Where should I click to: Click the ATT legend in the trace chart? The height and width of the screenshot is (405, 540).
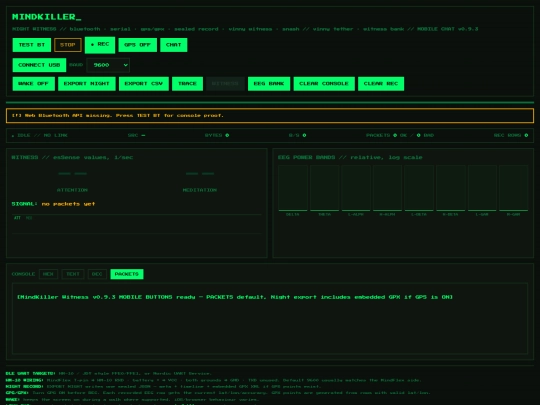point(17,218)
